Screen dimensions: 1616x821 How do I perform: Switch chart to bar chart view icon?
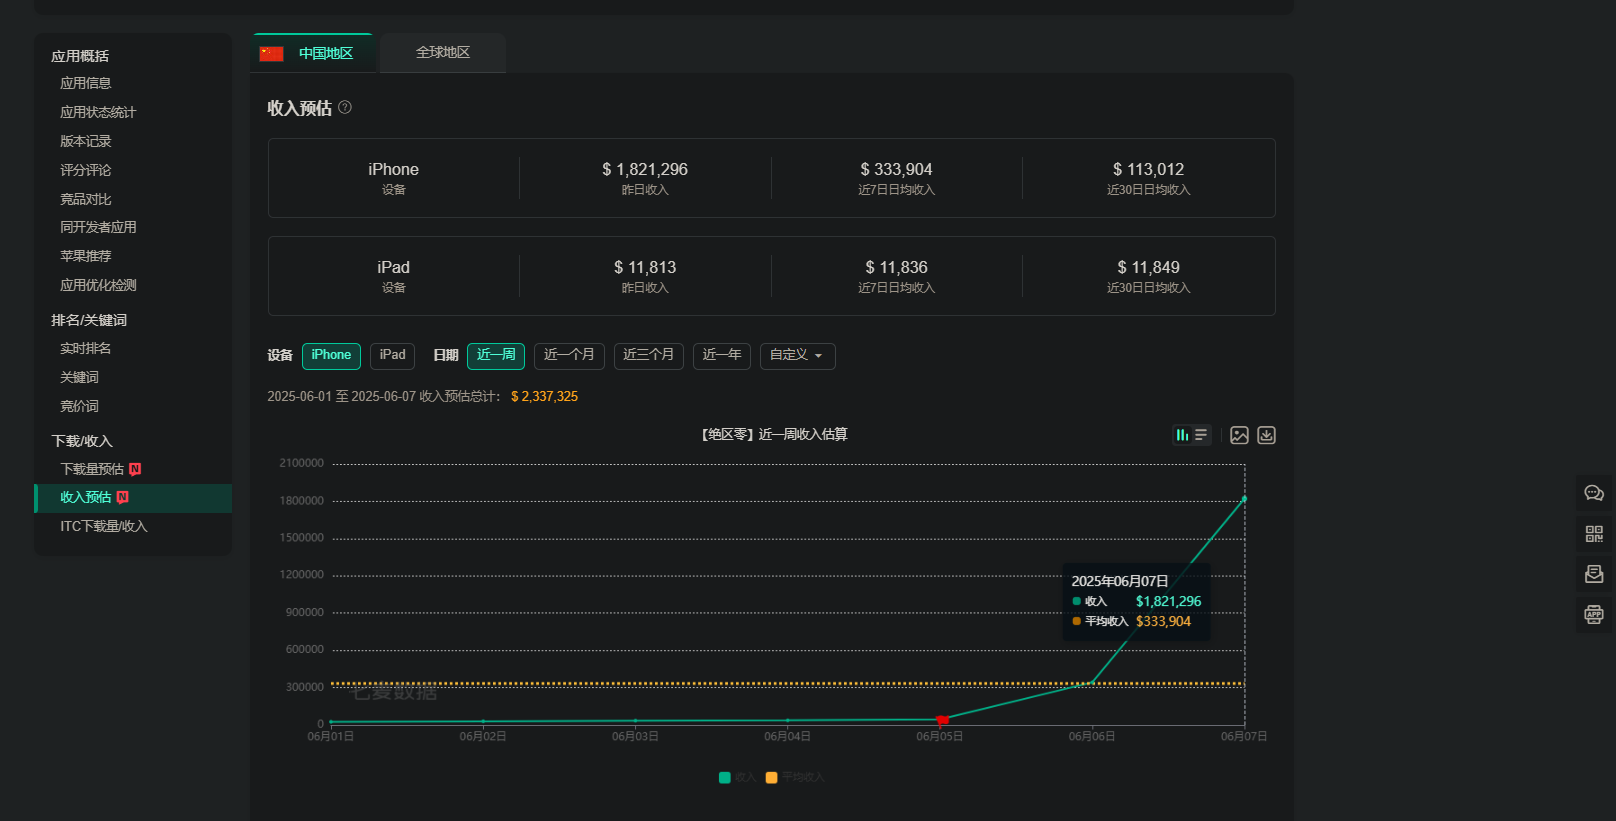click(x=1182, y=435)
